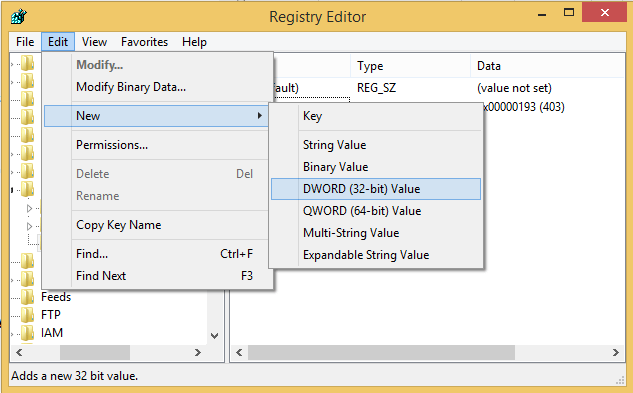
Task: Click the Registry Editor app icon in title bar
Action: tap(19, 17)
